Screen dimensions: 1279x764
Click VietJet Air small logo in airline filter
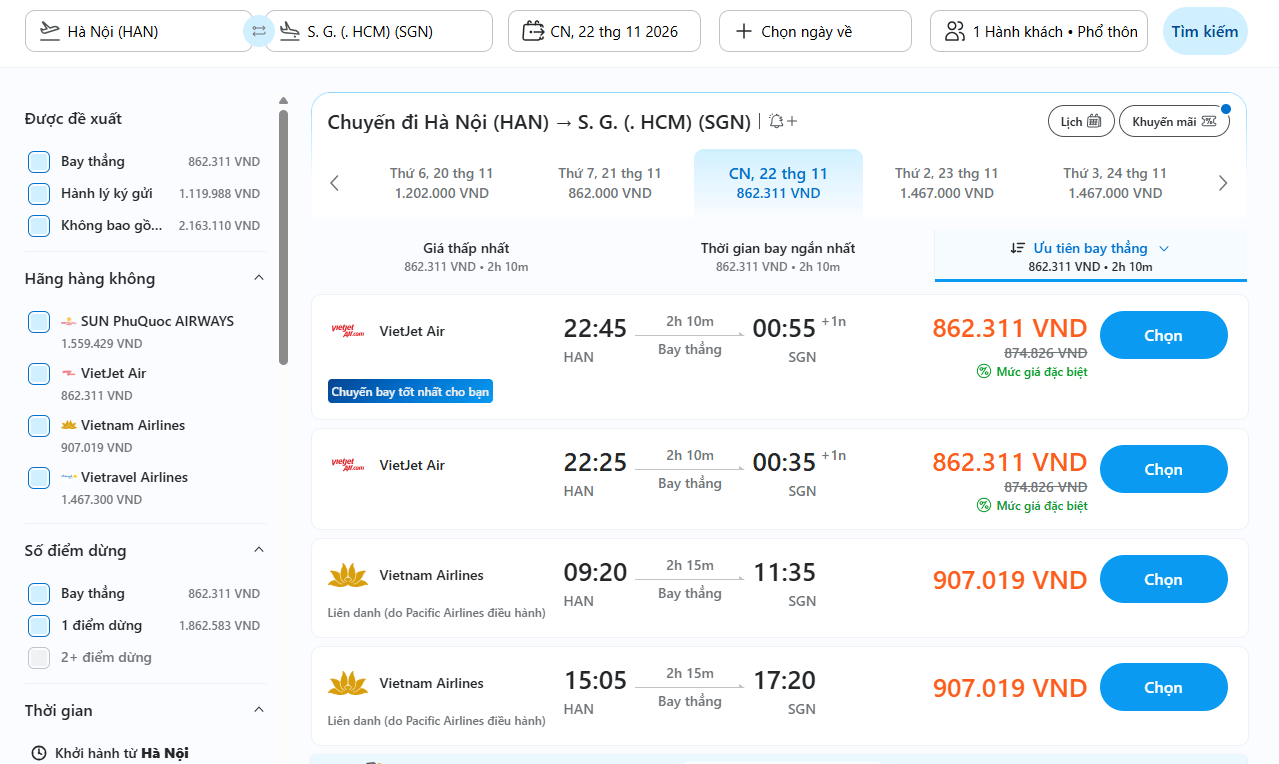[69, 373]
